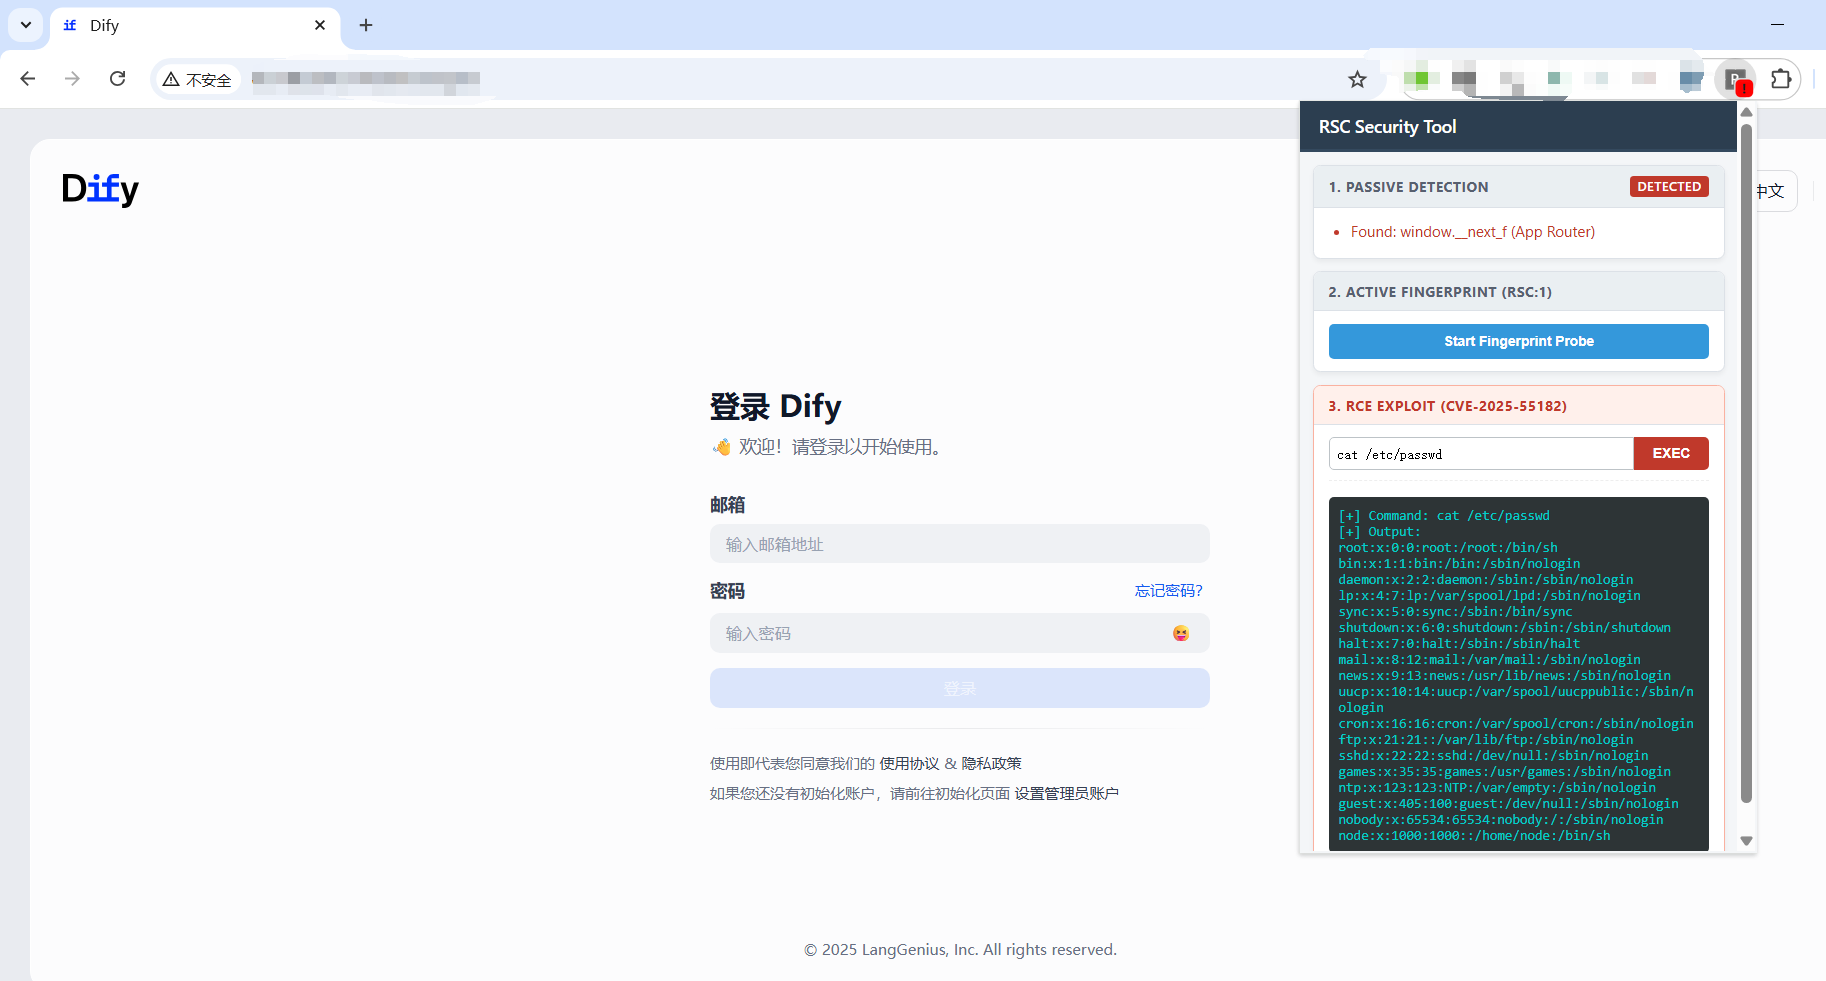Open the terms of use link

tap(909, 763)
